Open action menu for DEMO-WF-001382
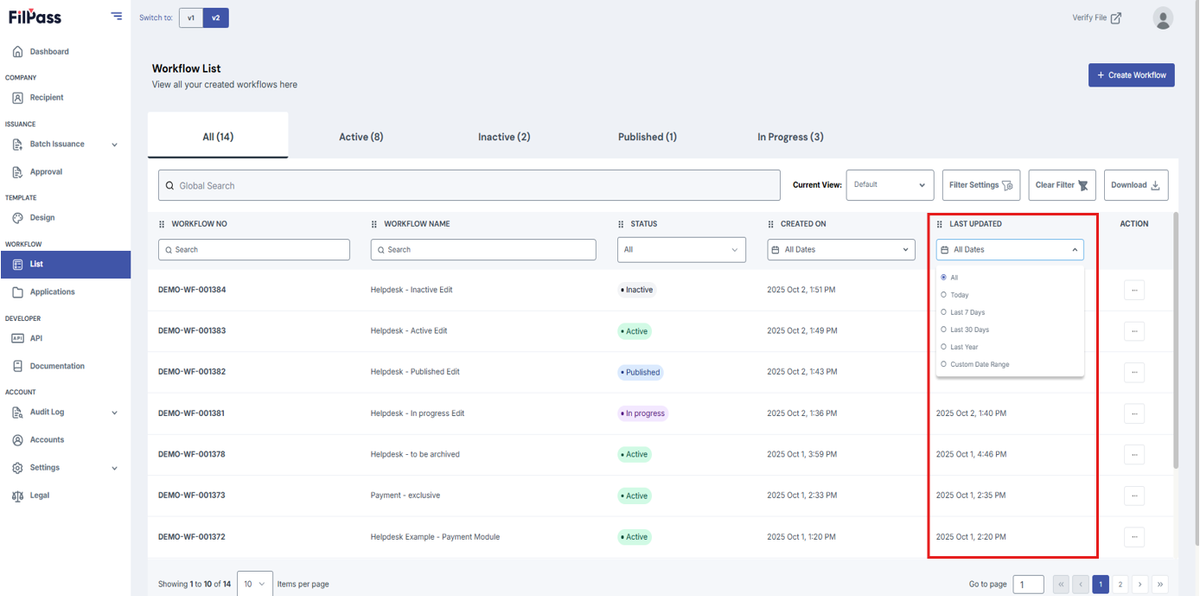Image resolution: width=1200 pixels, height=596 pixels. point(1134,372)
